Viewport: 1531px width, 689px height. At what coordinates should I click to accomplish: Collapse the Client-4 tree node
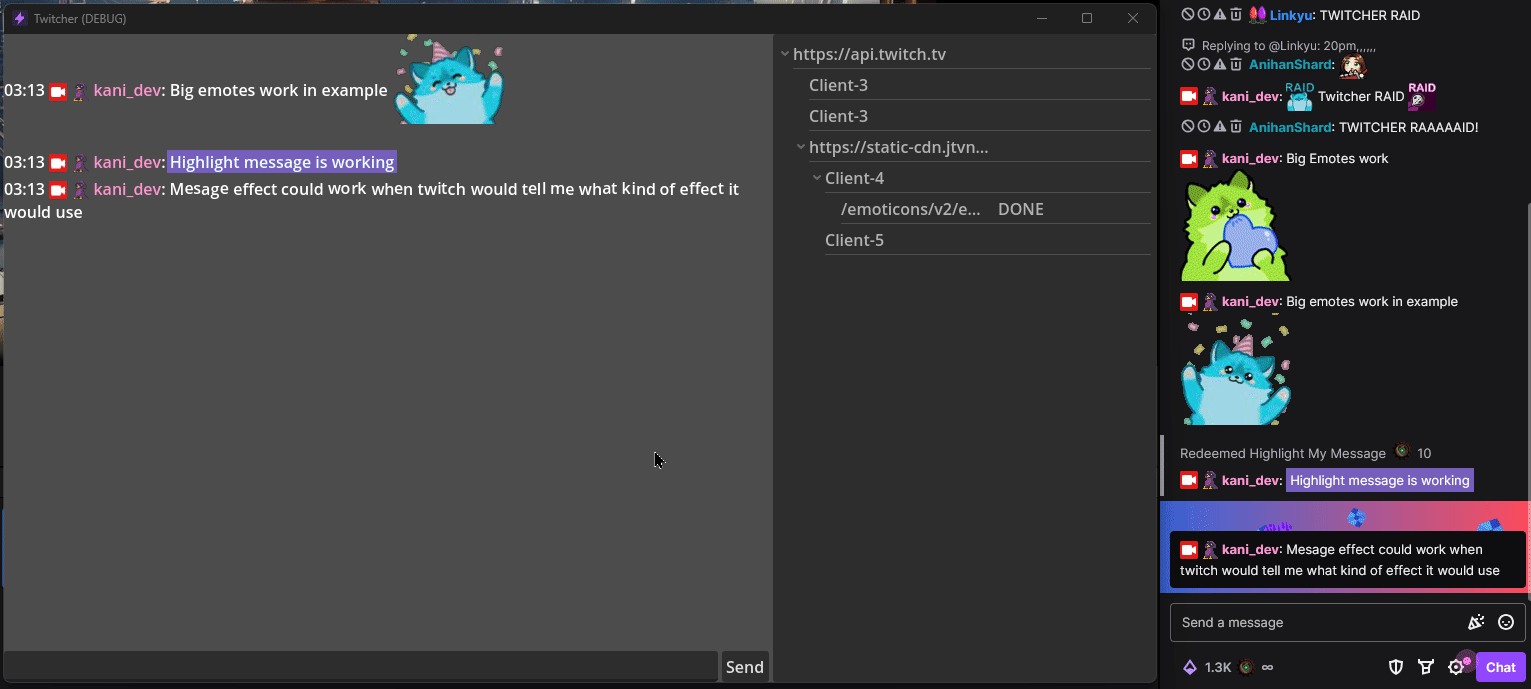(817, 178)
